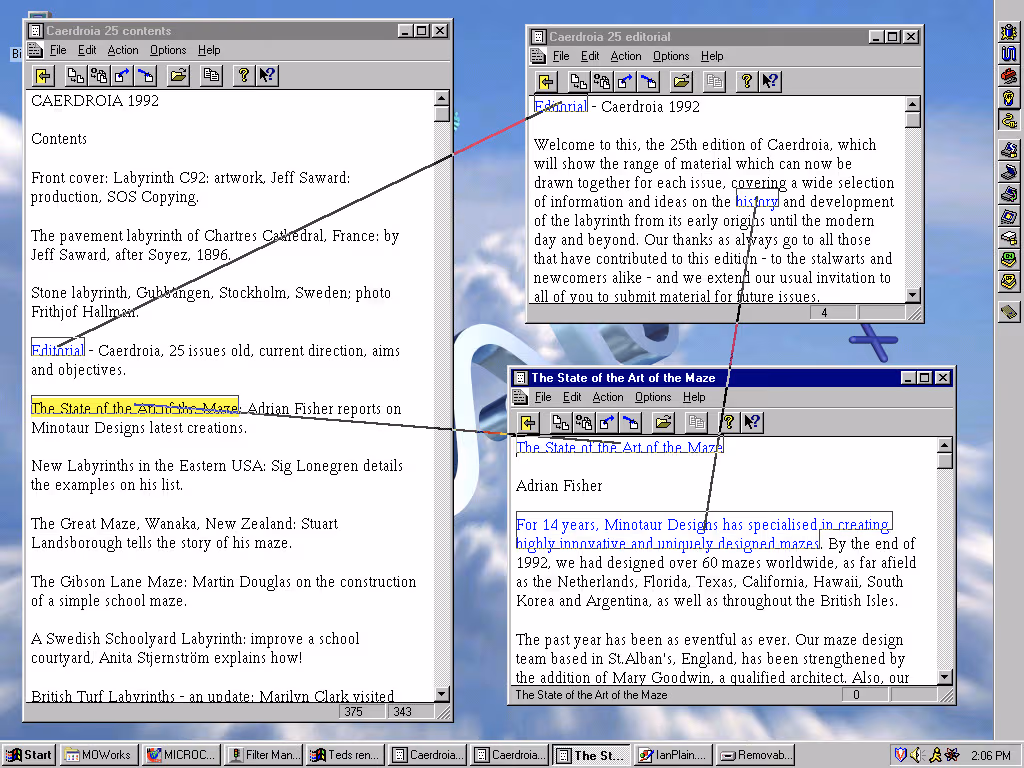The width and height of the screenshot is (1024, 768).
Task: Click the backward-link arrow icon in the Maze window toolbar
Action: click(x=630, y=422)
